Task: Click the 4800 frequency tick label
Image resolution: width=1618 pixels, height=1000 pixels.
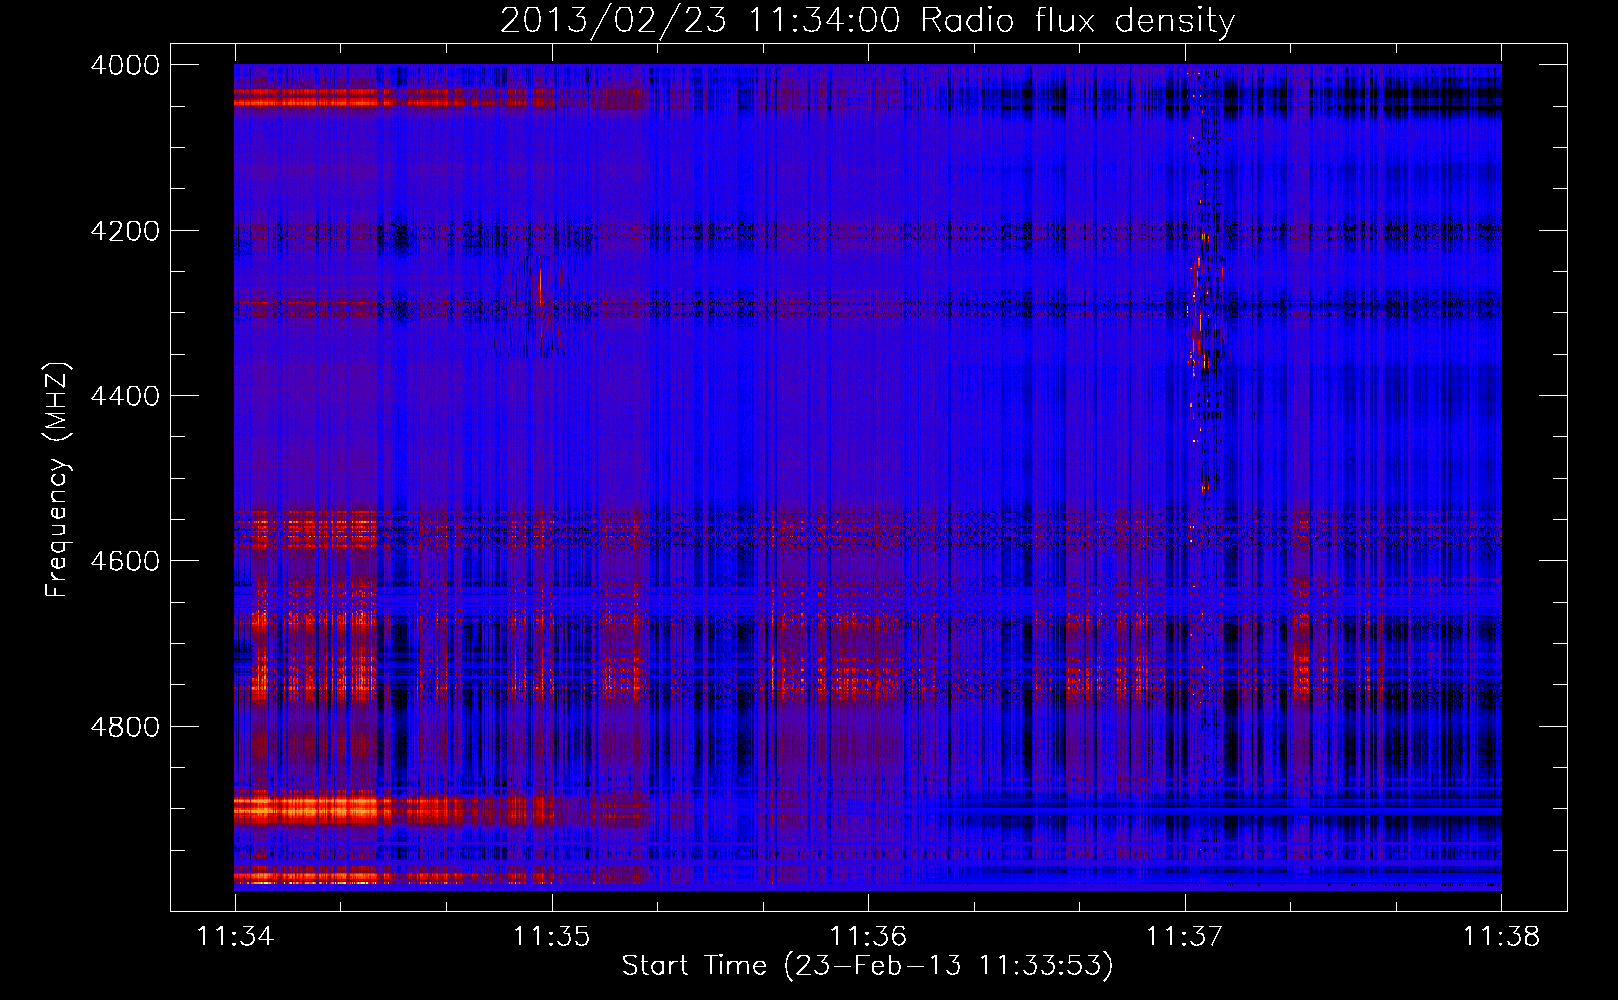Action: pyautogui.click(x=125, y=727)
